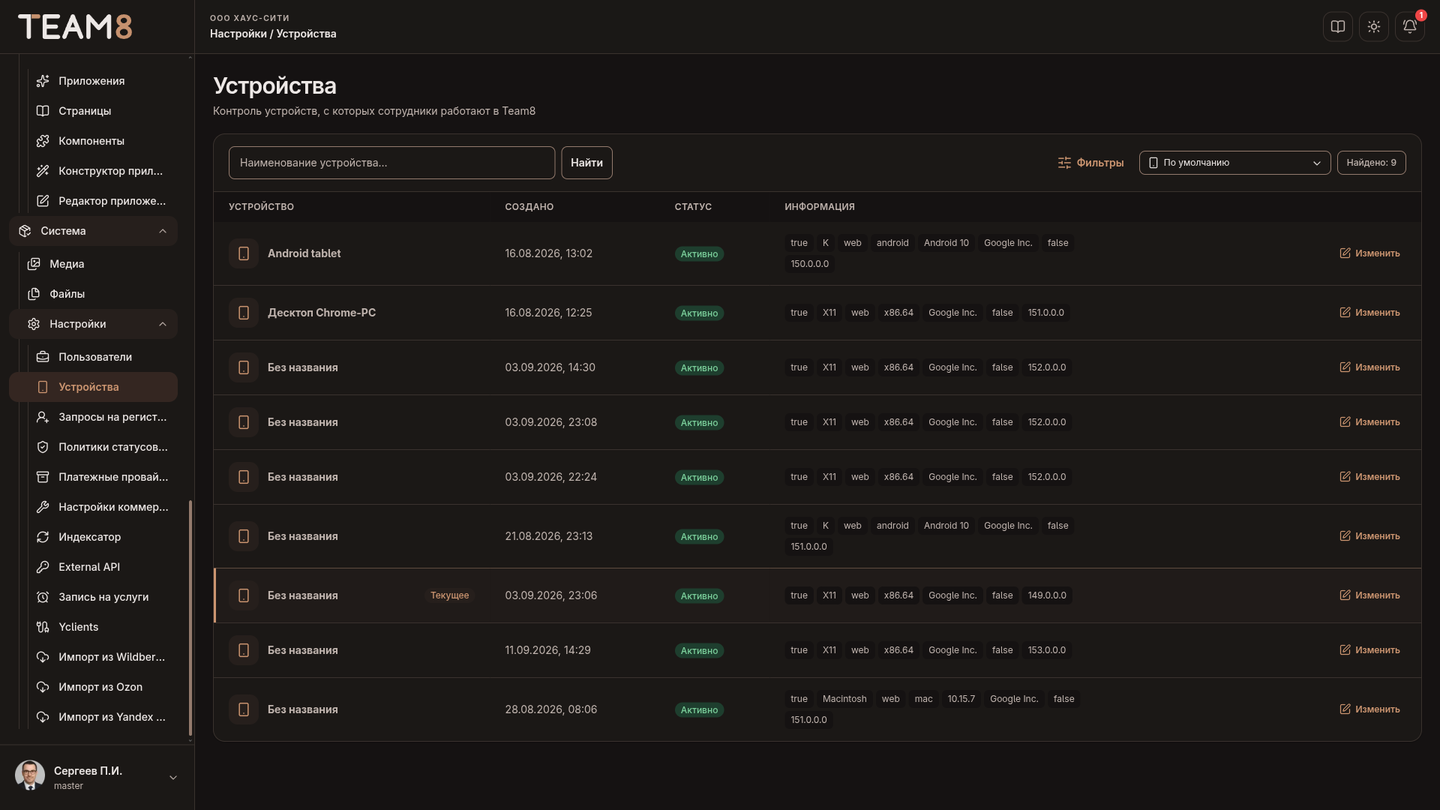Click Изменить on the 11.09.2026 device row
This screenshot has width=1440, height=810.
pyautogui.click(x=1370, y=650)
